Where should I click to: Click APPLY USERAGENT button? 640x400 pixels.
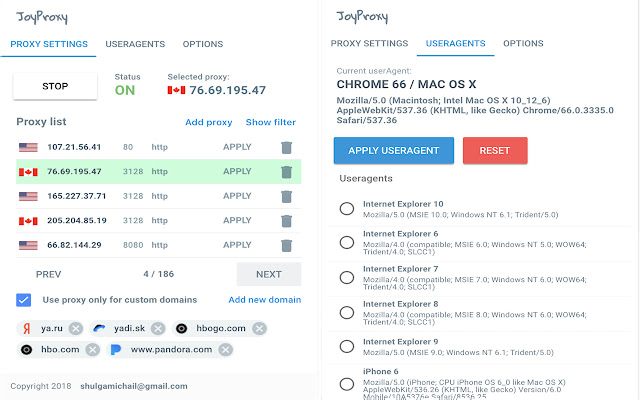point(394,151)
